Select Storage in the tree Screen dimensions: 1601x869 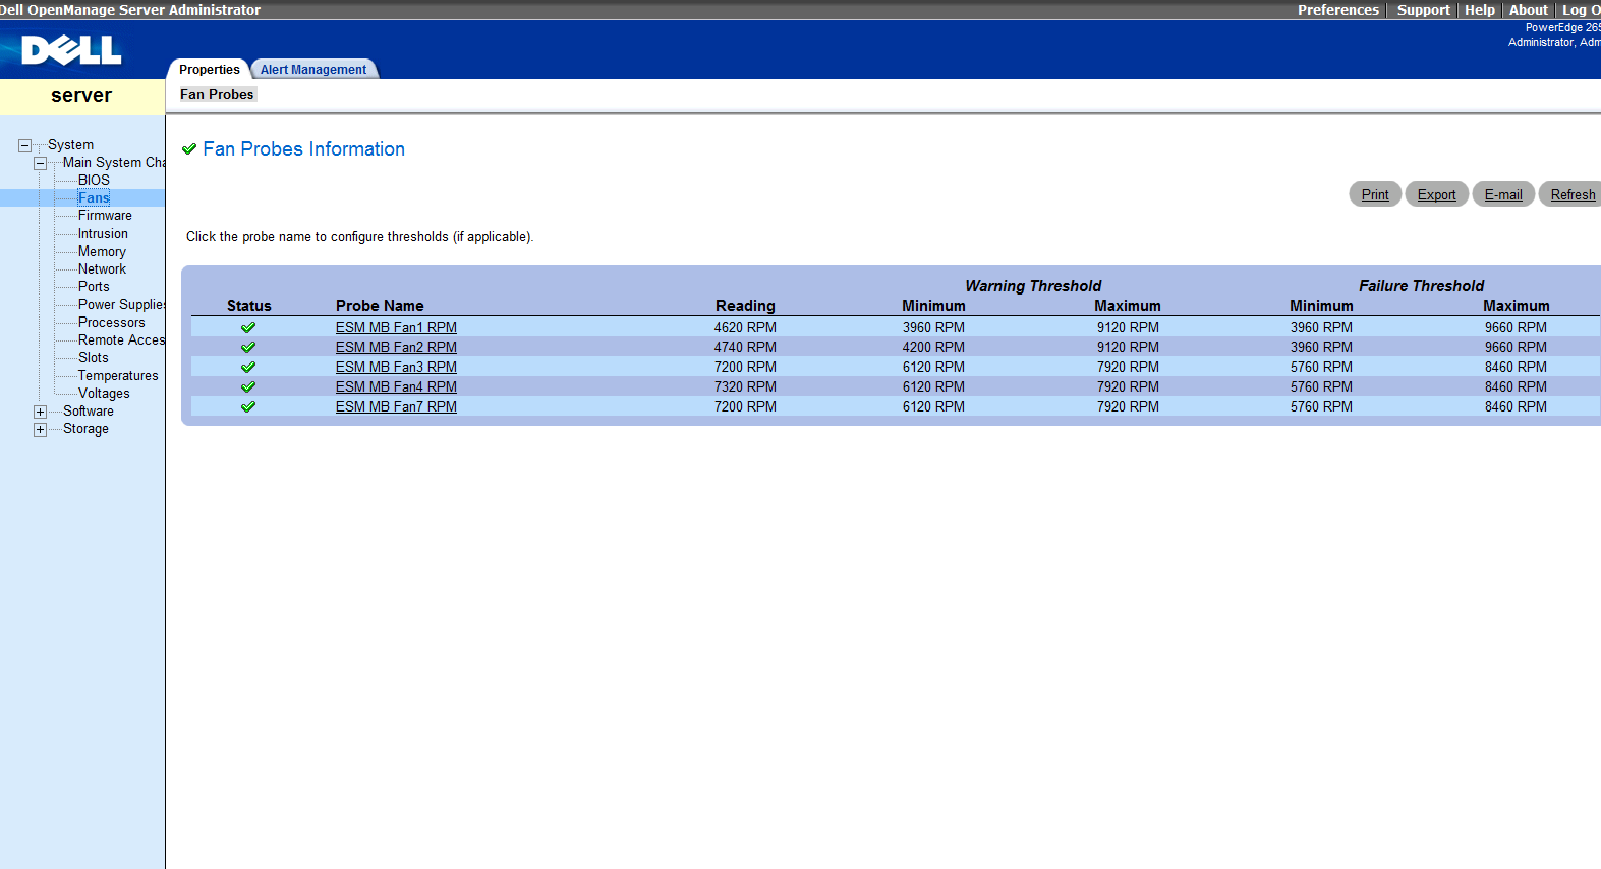pyautogui.click(x=86, y=429)
